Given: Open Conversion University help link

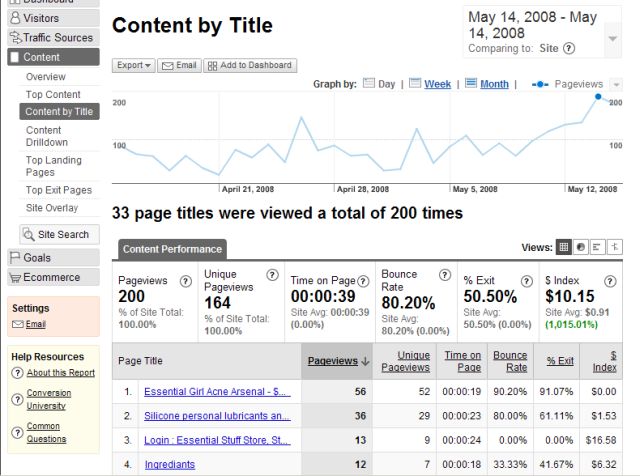Looking at the screenshot, I should click(49, 399).
